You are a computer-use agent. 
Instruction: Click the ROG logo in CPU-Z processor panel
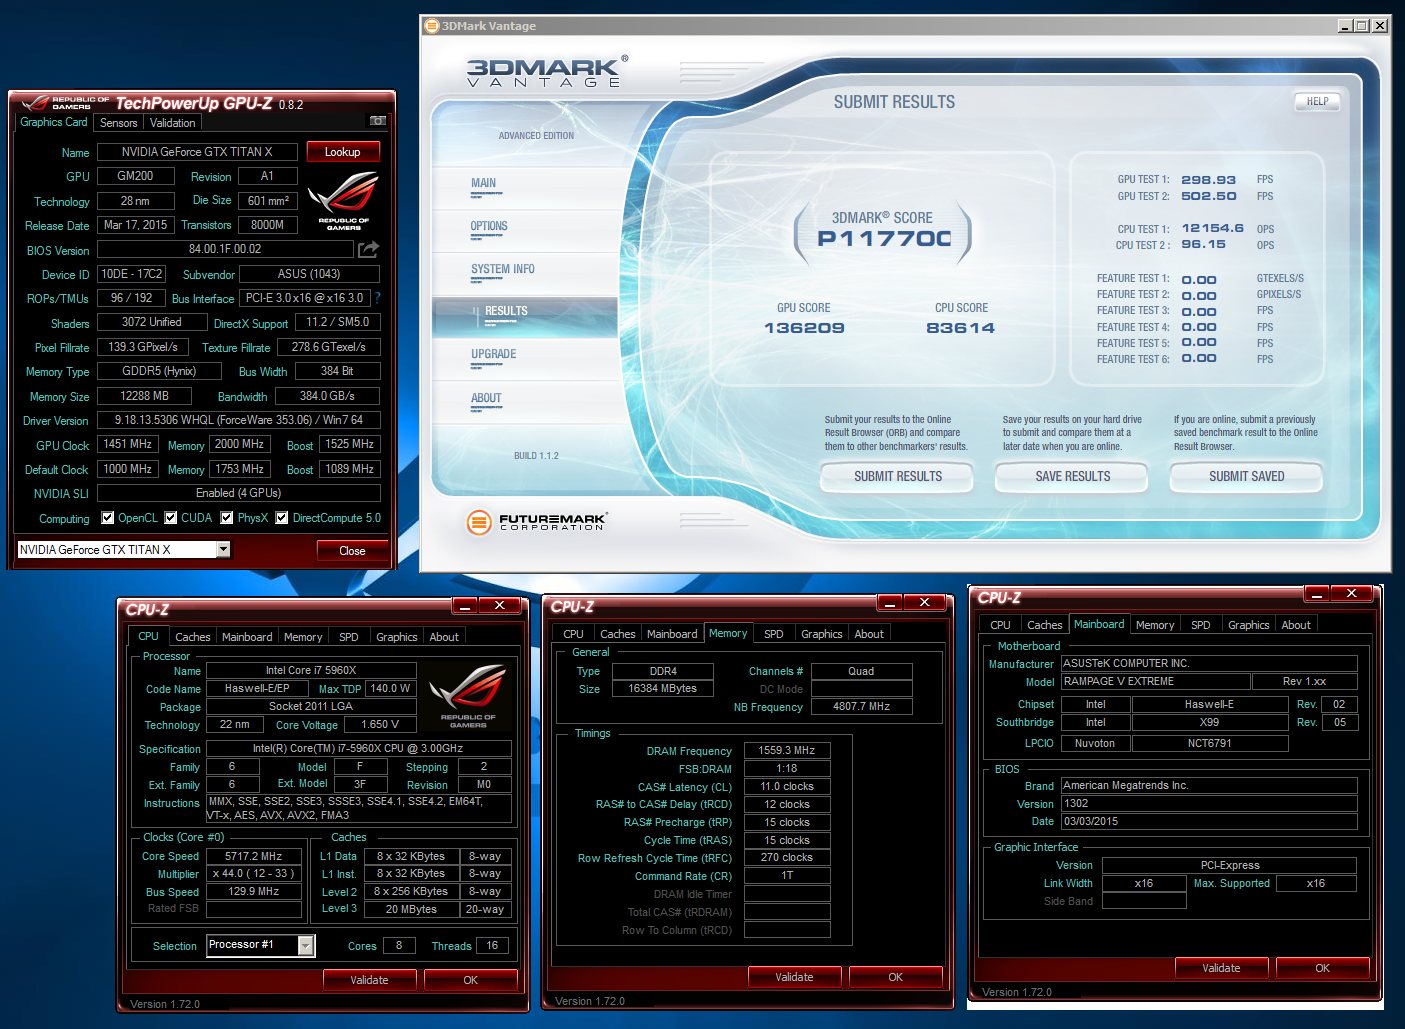coord(468,696)
